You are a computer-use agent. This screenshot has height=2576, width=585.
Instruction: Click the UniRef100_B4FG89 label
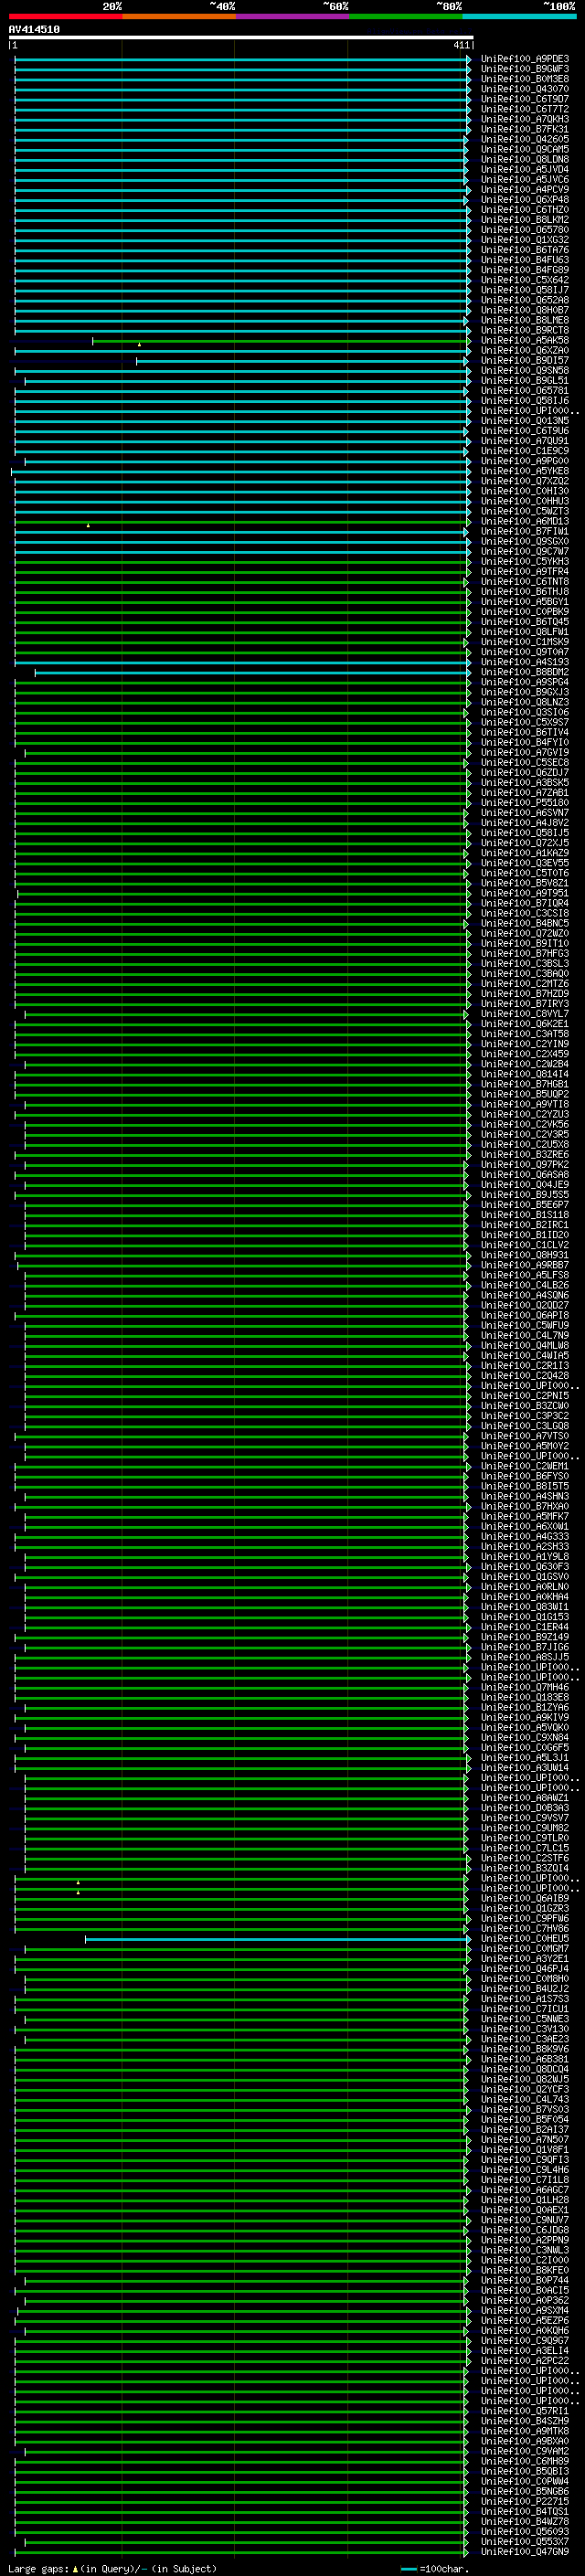(x=524, y=270)
